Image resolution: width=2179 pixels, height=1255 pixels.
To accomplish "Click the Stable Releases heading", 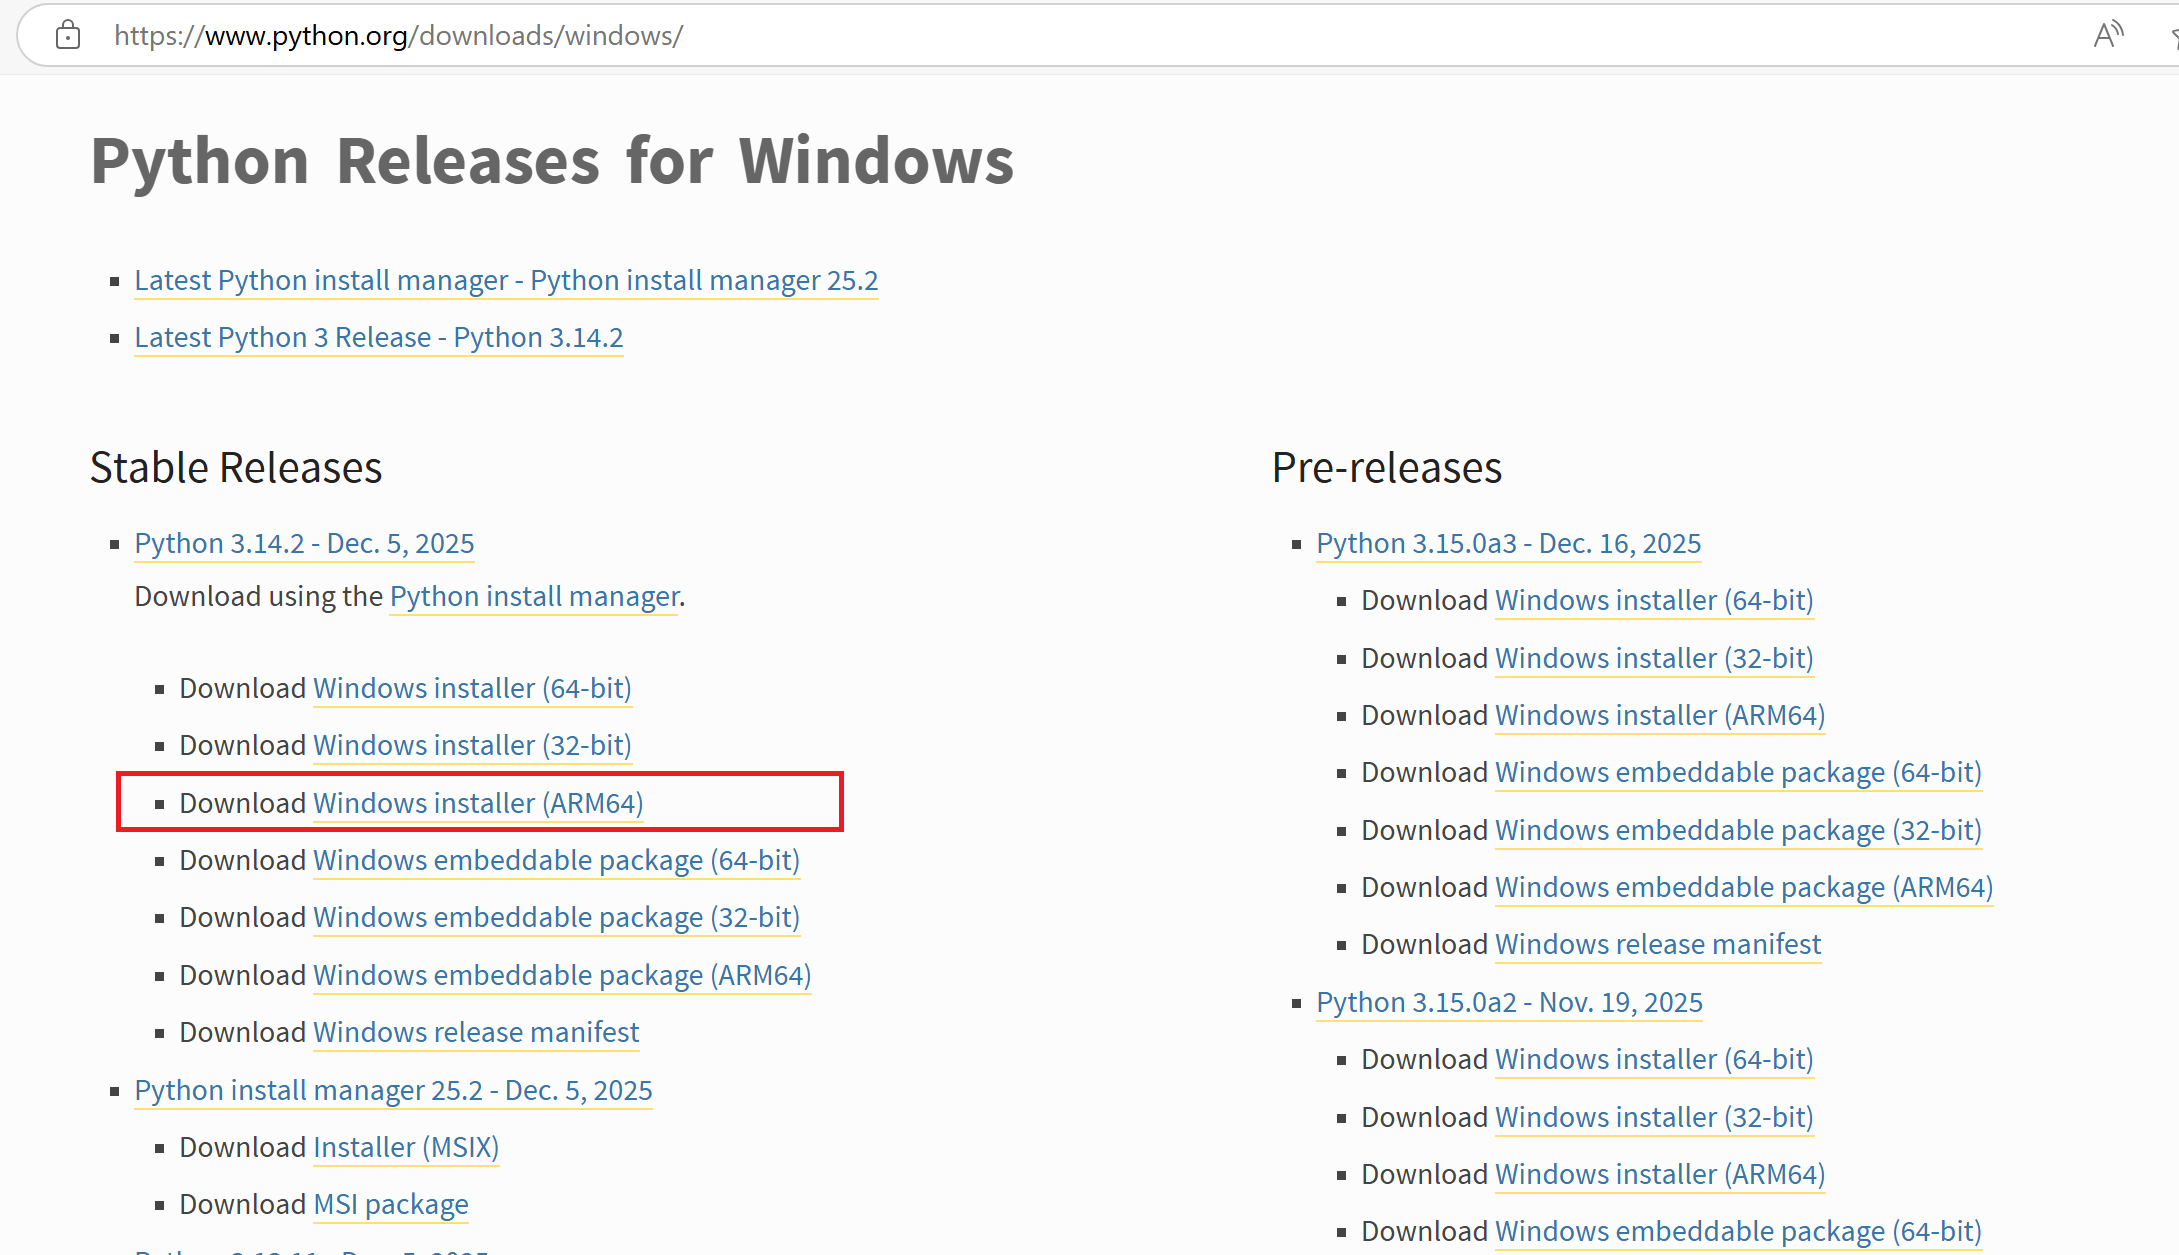I will [x=236, y=467].
